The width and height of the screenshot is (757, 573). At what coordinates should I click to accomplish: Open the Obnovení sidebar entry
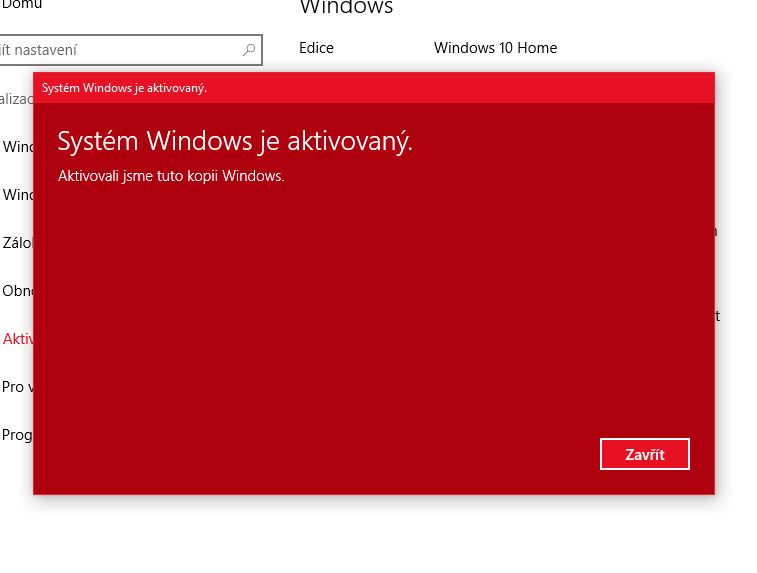point(17,291)
